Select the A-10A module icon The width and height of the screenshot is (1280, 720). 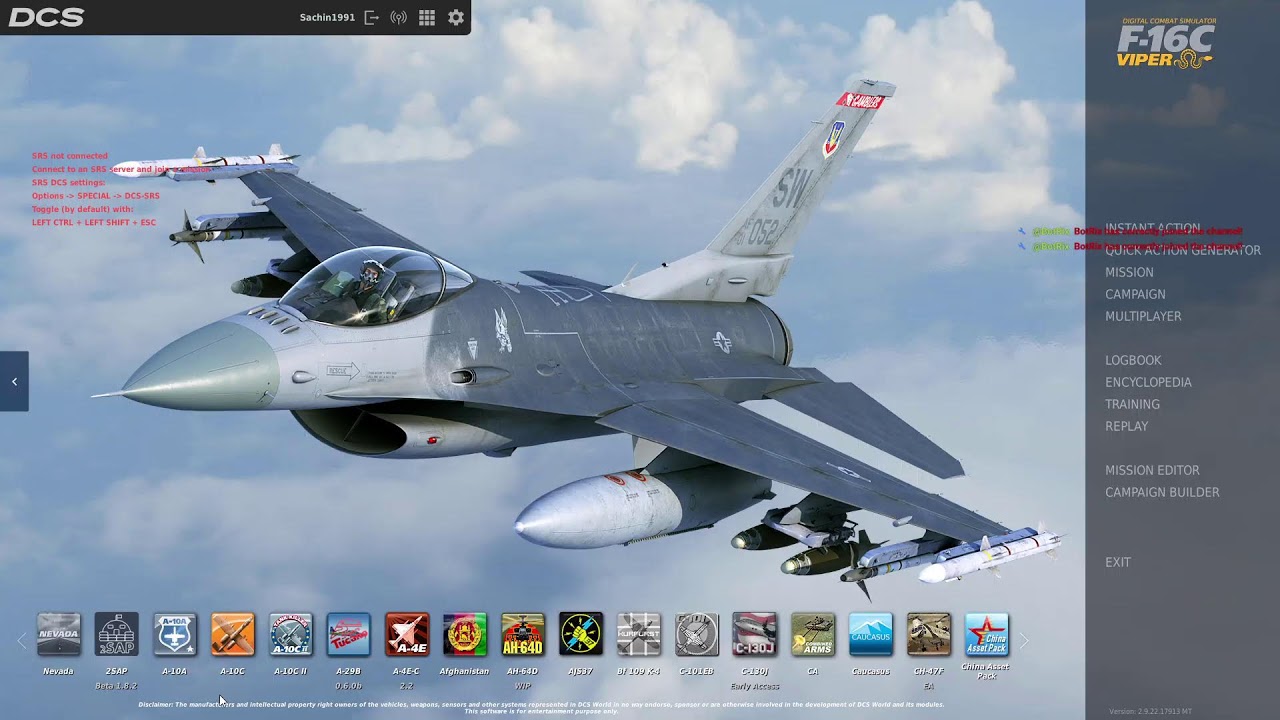[175, 635]
